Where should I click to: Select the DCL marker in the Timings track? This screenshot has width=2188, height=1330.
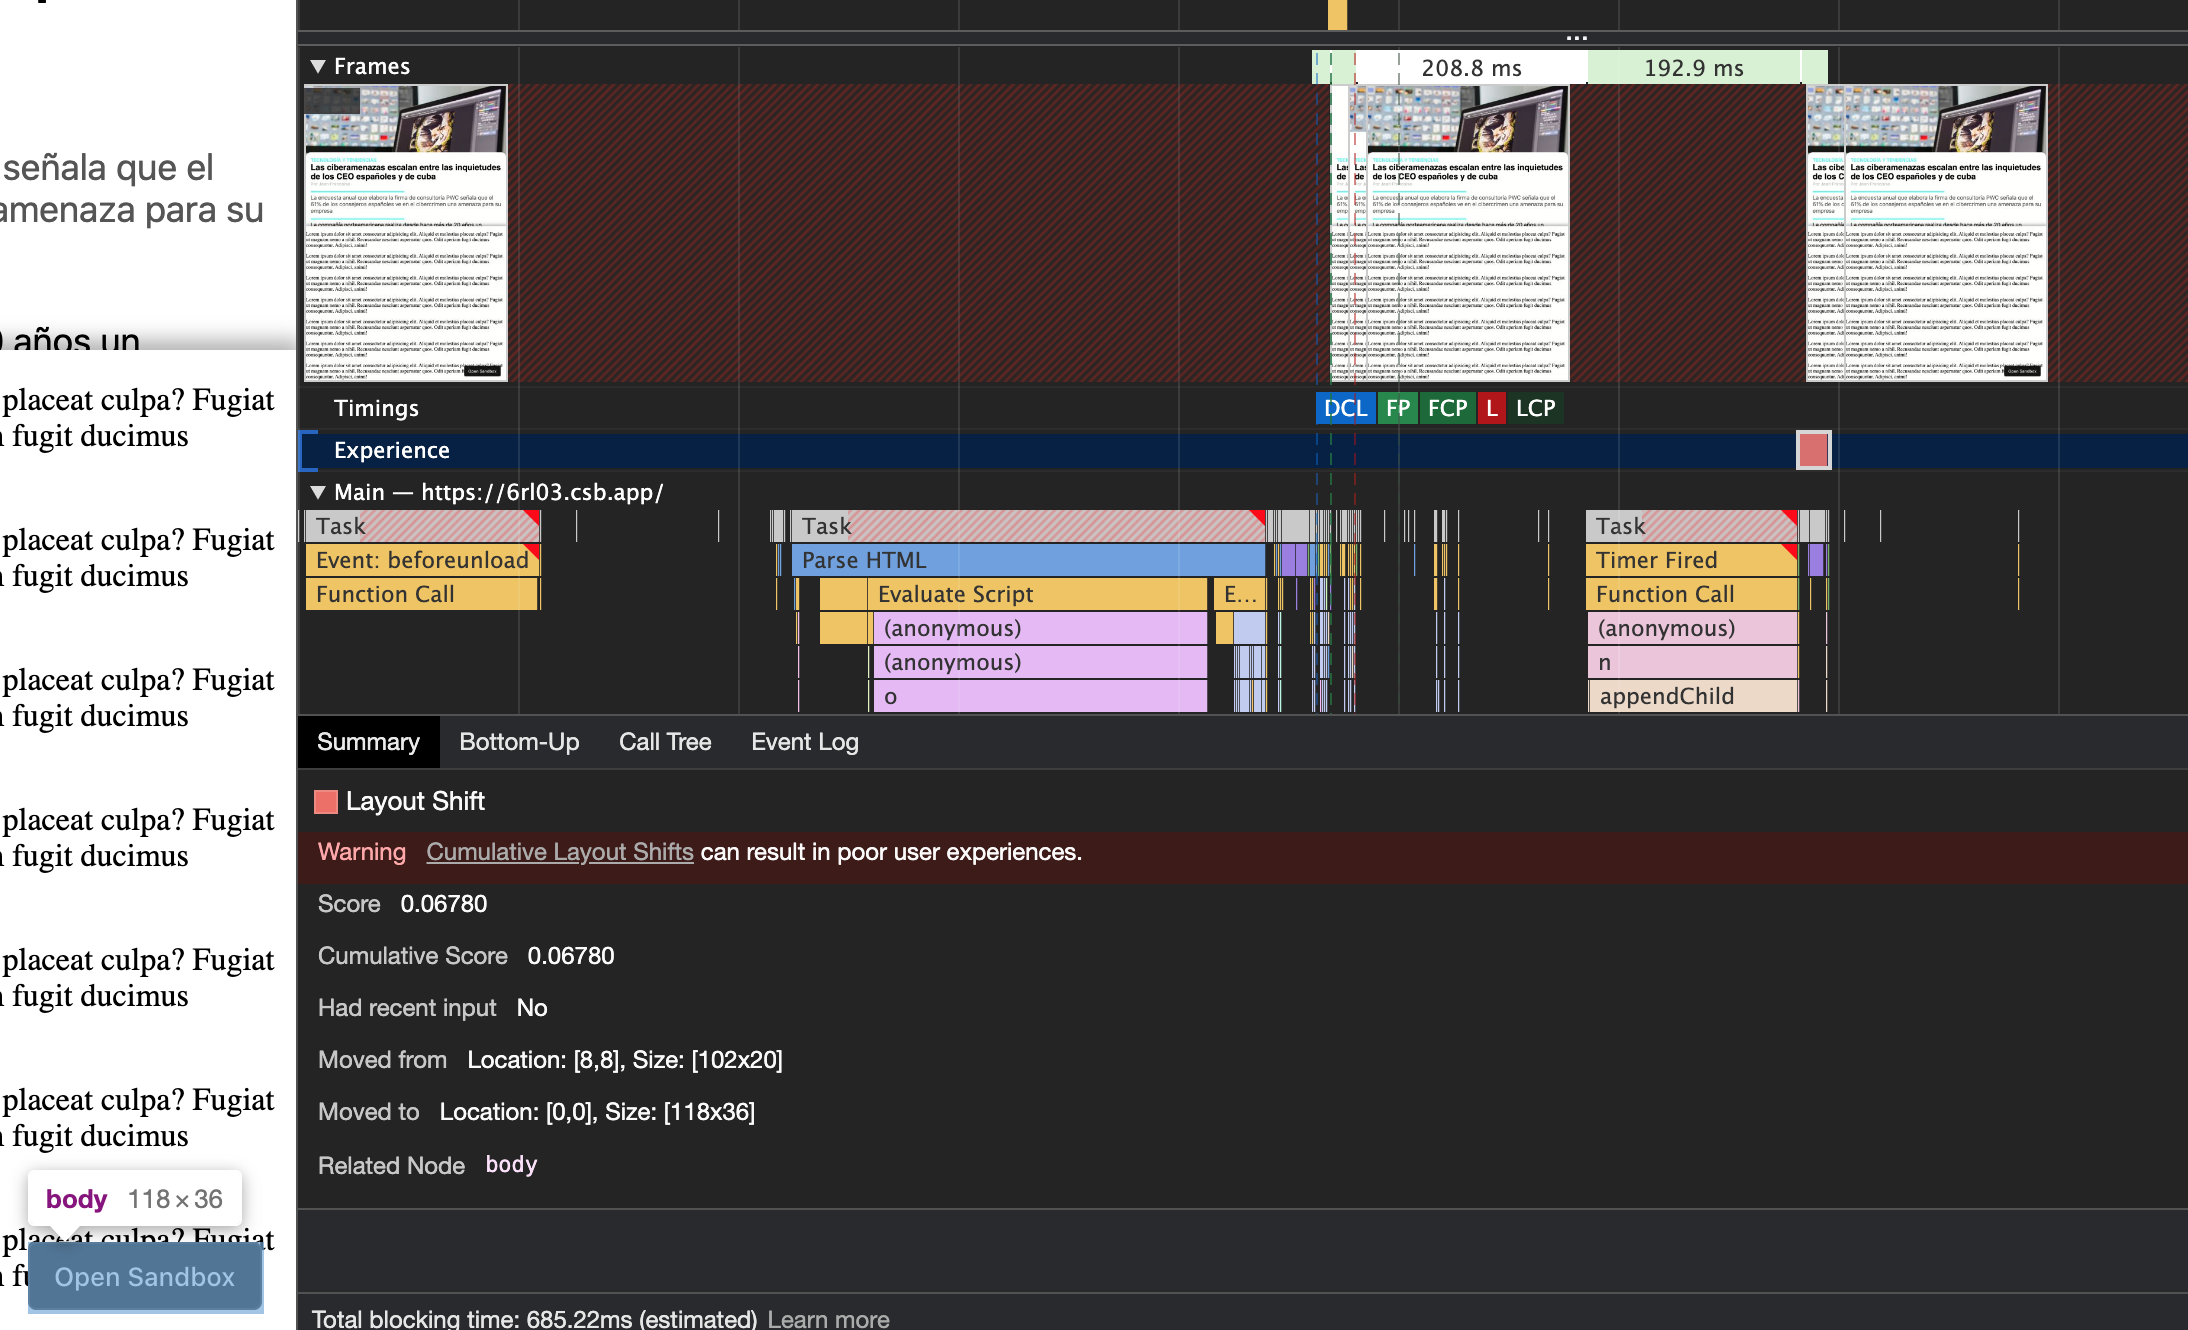[x=1345, y=408]
